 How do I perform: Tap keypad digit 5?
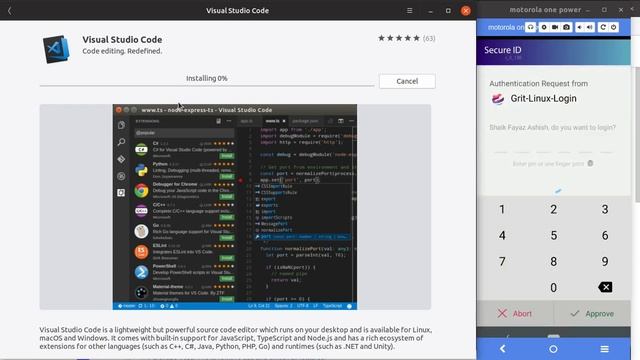coord(553,236)
